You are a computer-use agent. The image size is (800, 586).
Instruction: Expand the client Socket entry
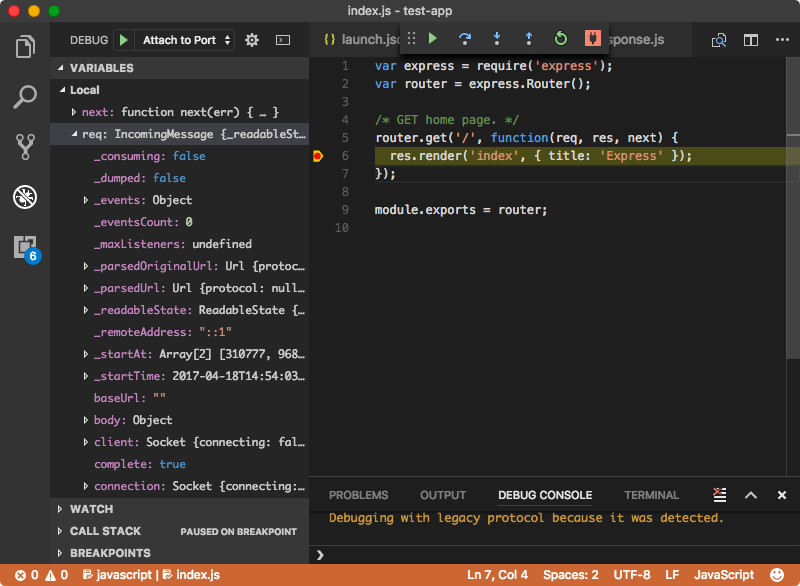pos(86,442)
